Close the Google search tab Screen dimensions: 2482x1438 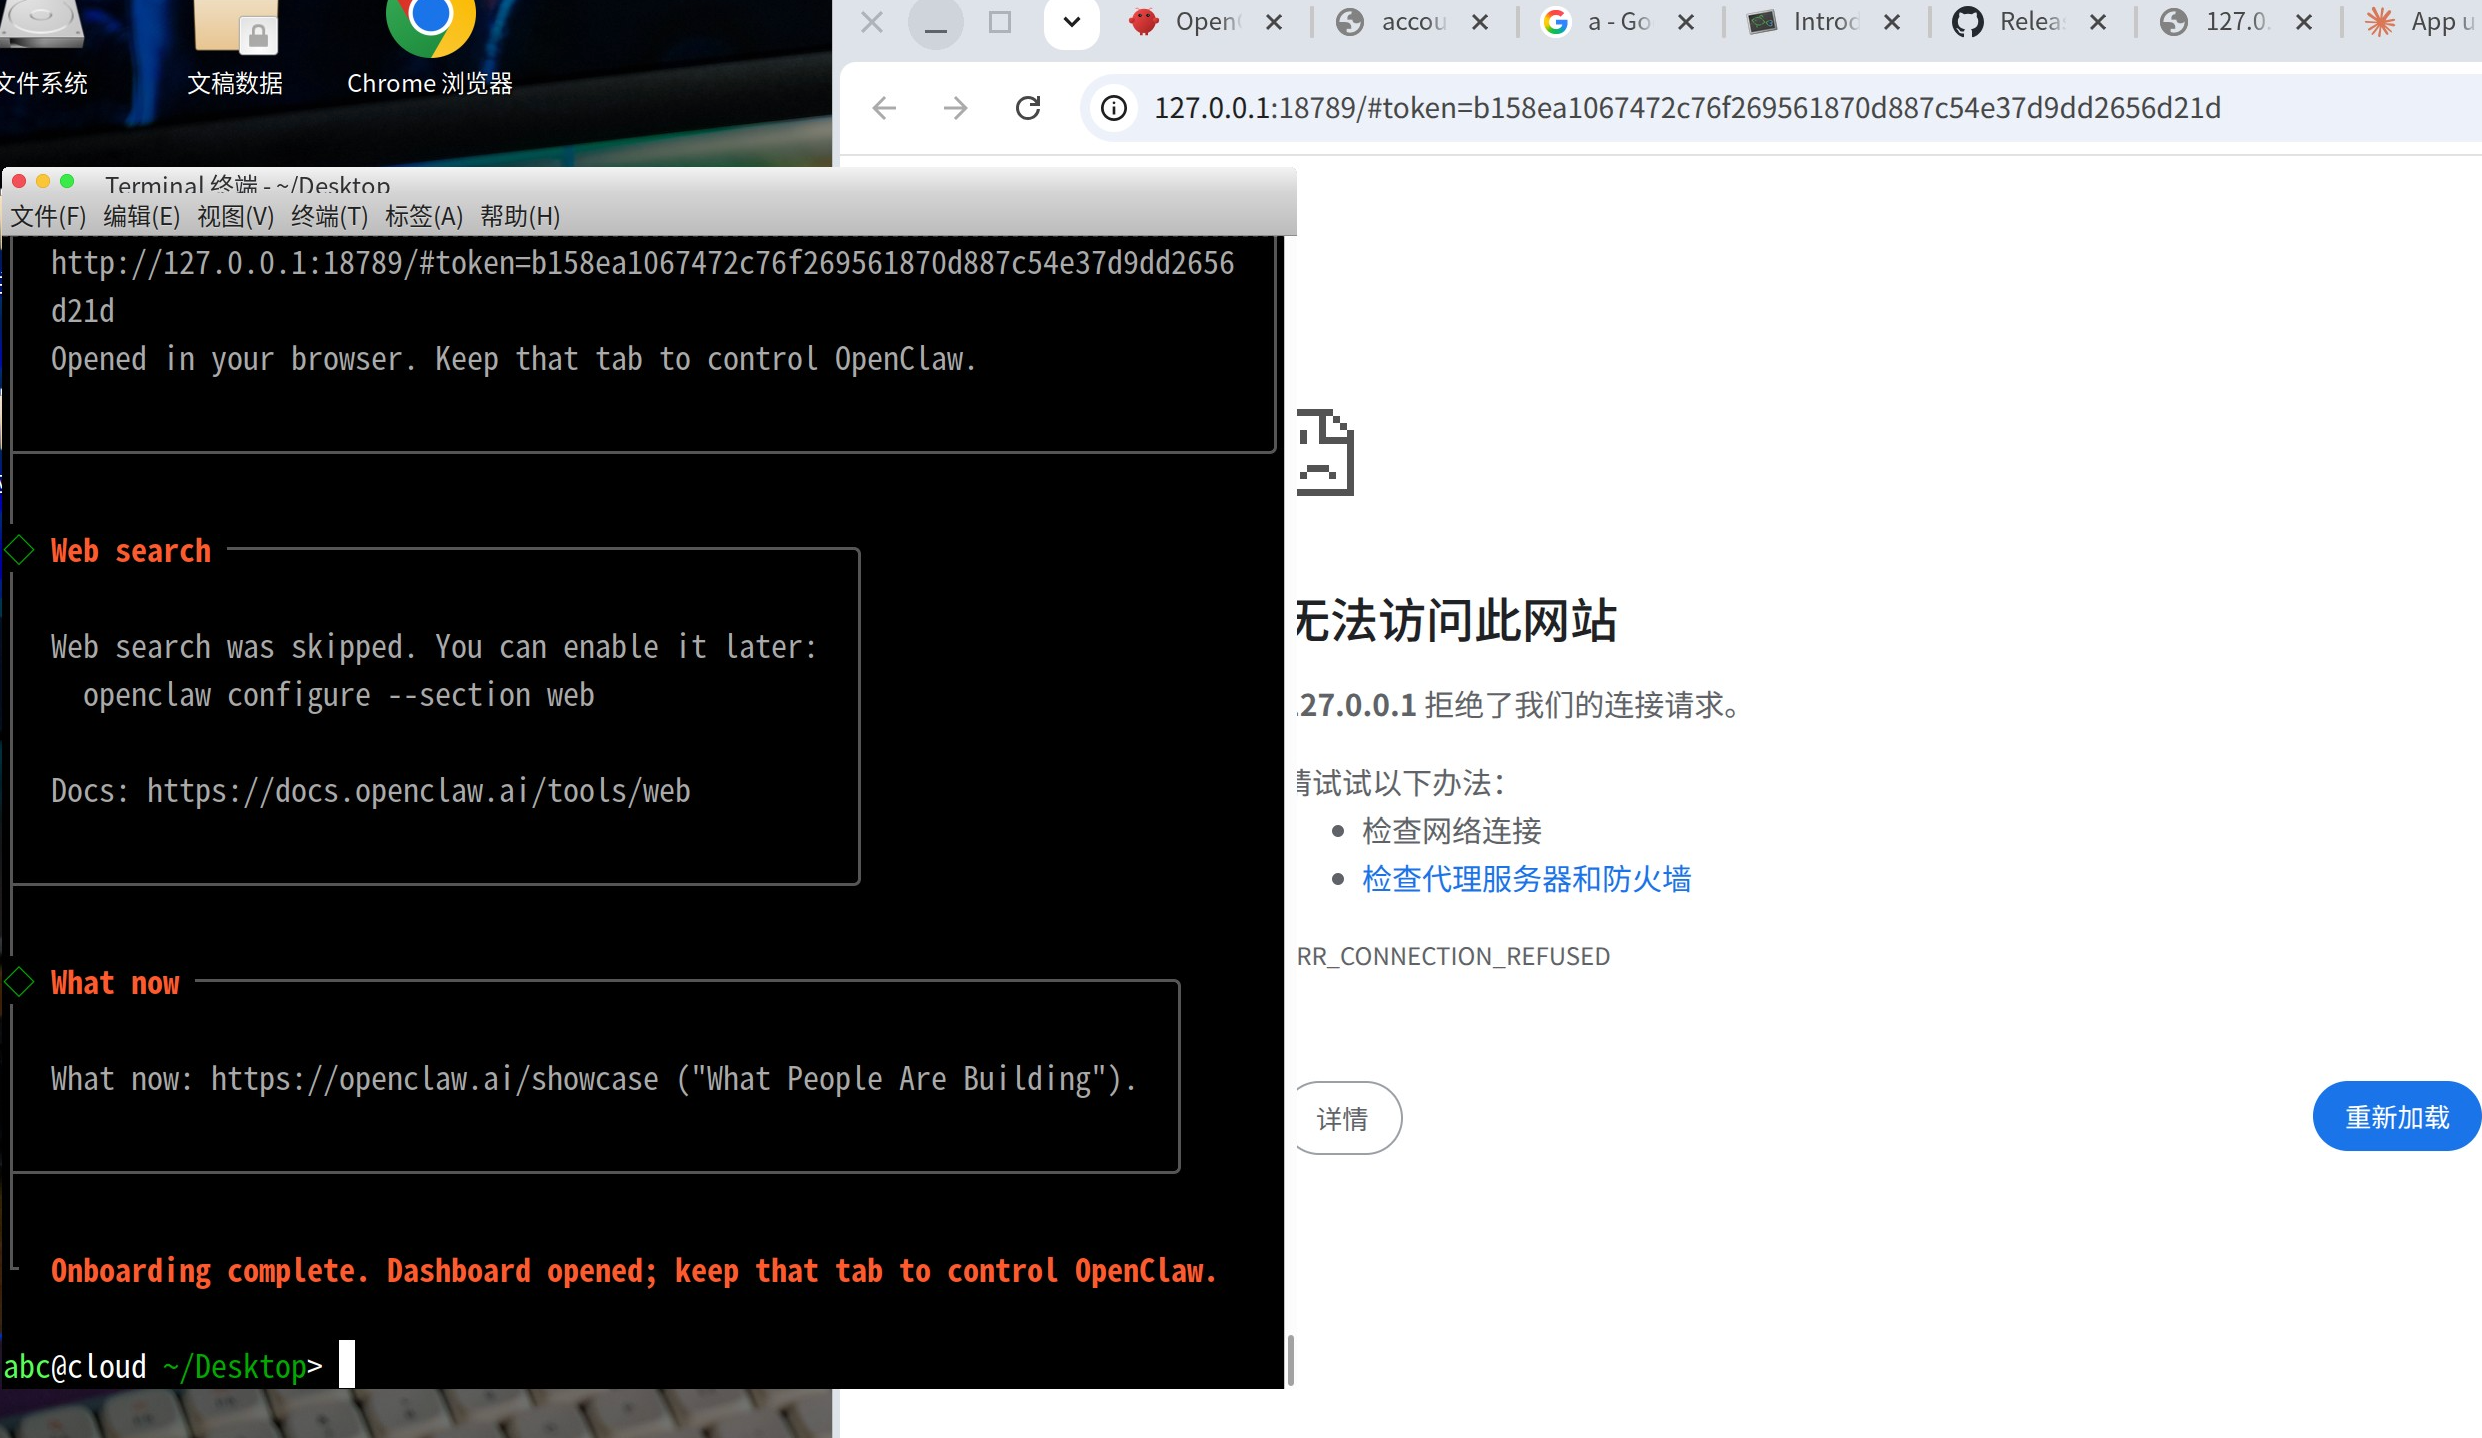coord(1686,22)
